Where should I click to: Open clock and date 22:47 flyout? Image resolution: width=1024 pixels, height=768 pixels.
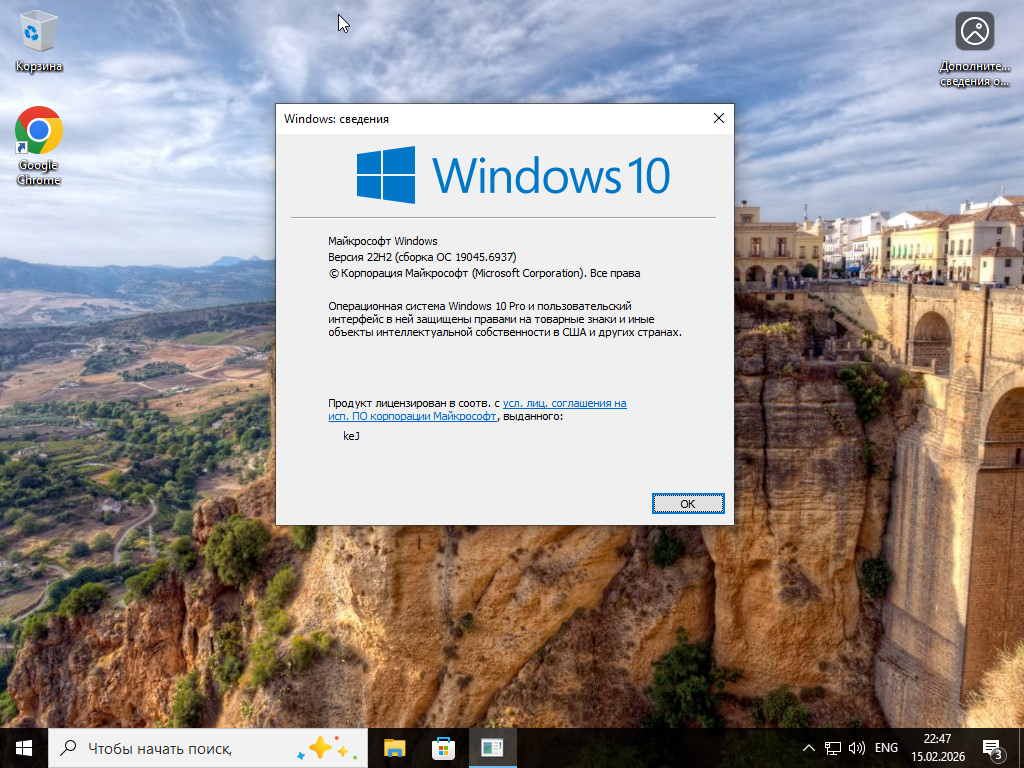938,748
